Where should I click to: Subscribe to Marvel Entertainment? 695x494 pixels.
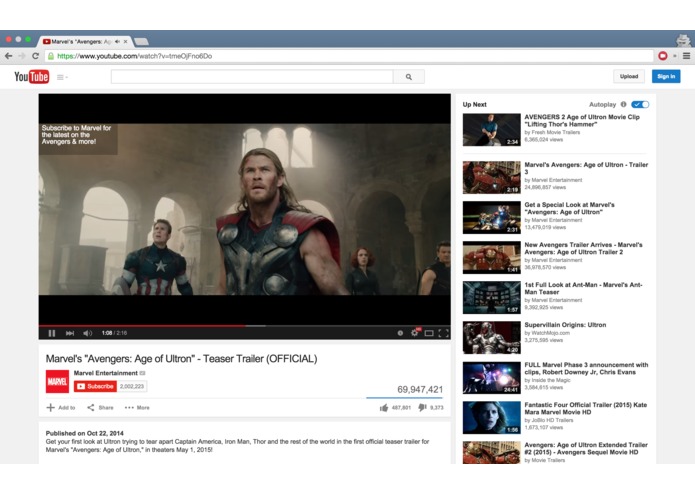point(95,386)
